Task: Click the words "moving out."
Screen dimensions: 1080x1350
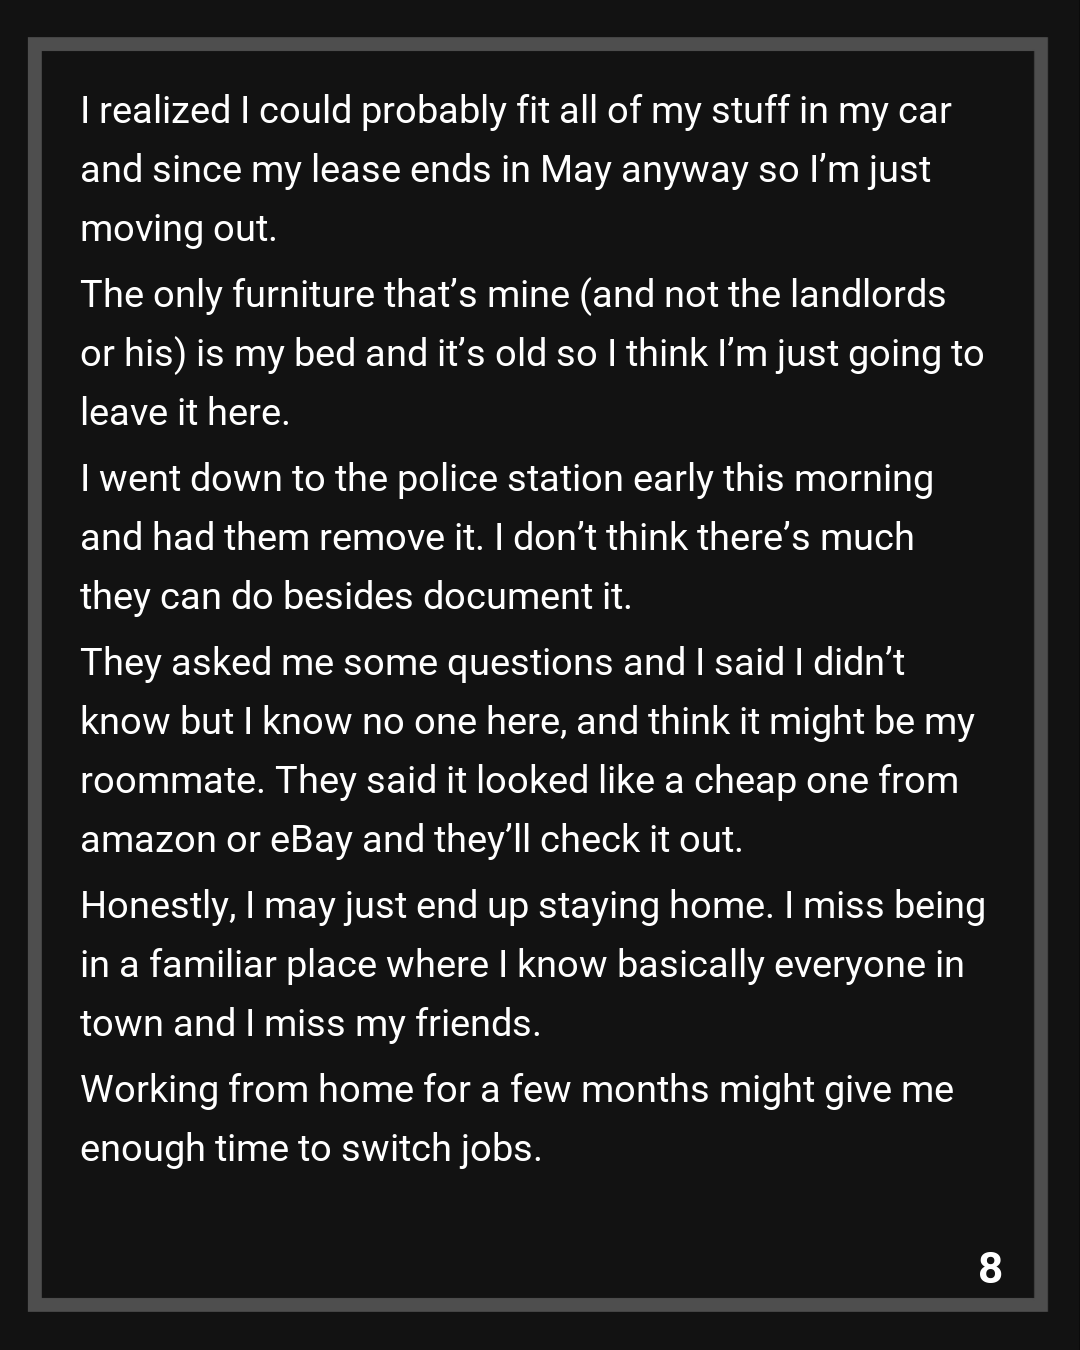Action: (x=178, y=229)
